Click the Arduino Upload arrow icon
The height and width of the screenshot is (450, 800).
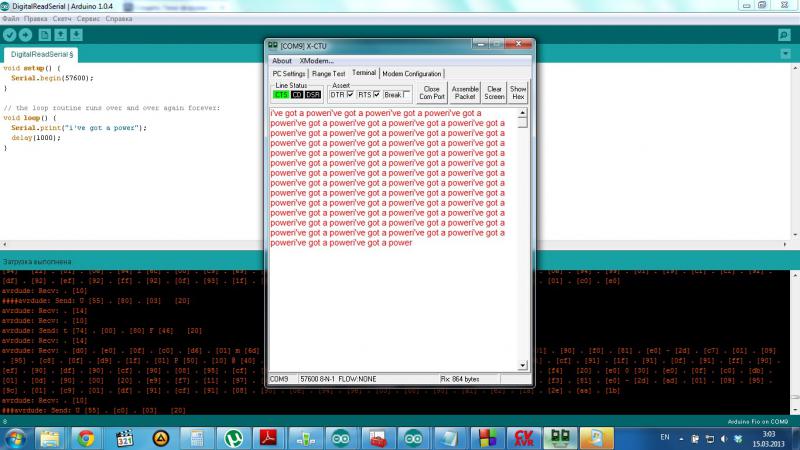click(26, 35)
